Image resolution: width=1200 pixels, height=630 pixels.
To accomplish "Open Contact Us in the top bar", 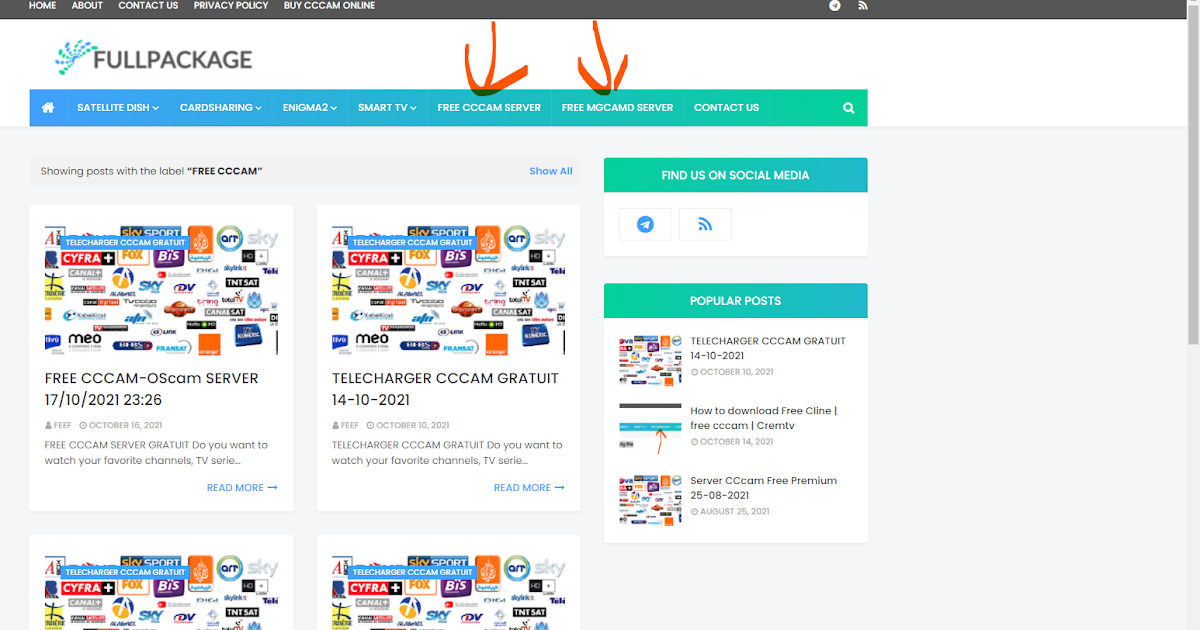I will [148, 6].
